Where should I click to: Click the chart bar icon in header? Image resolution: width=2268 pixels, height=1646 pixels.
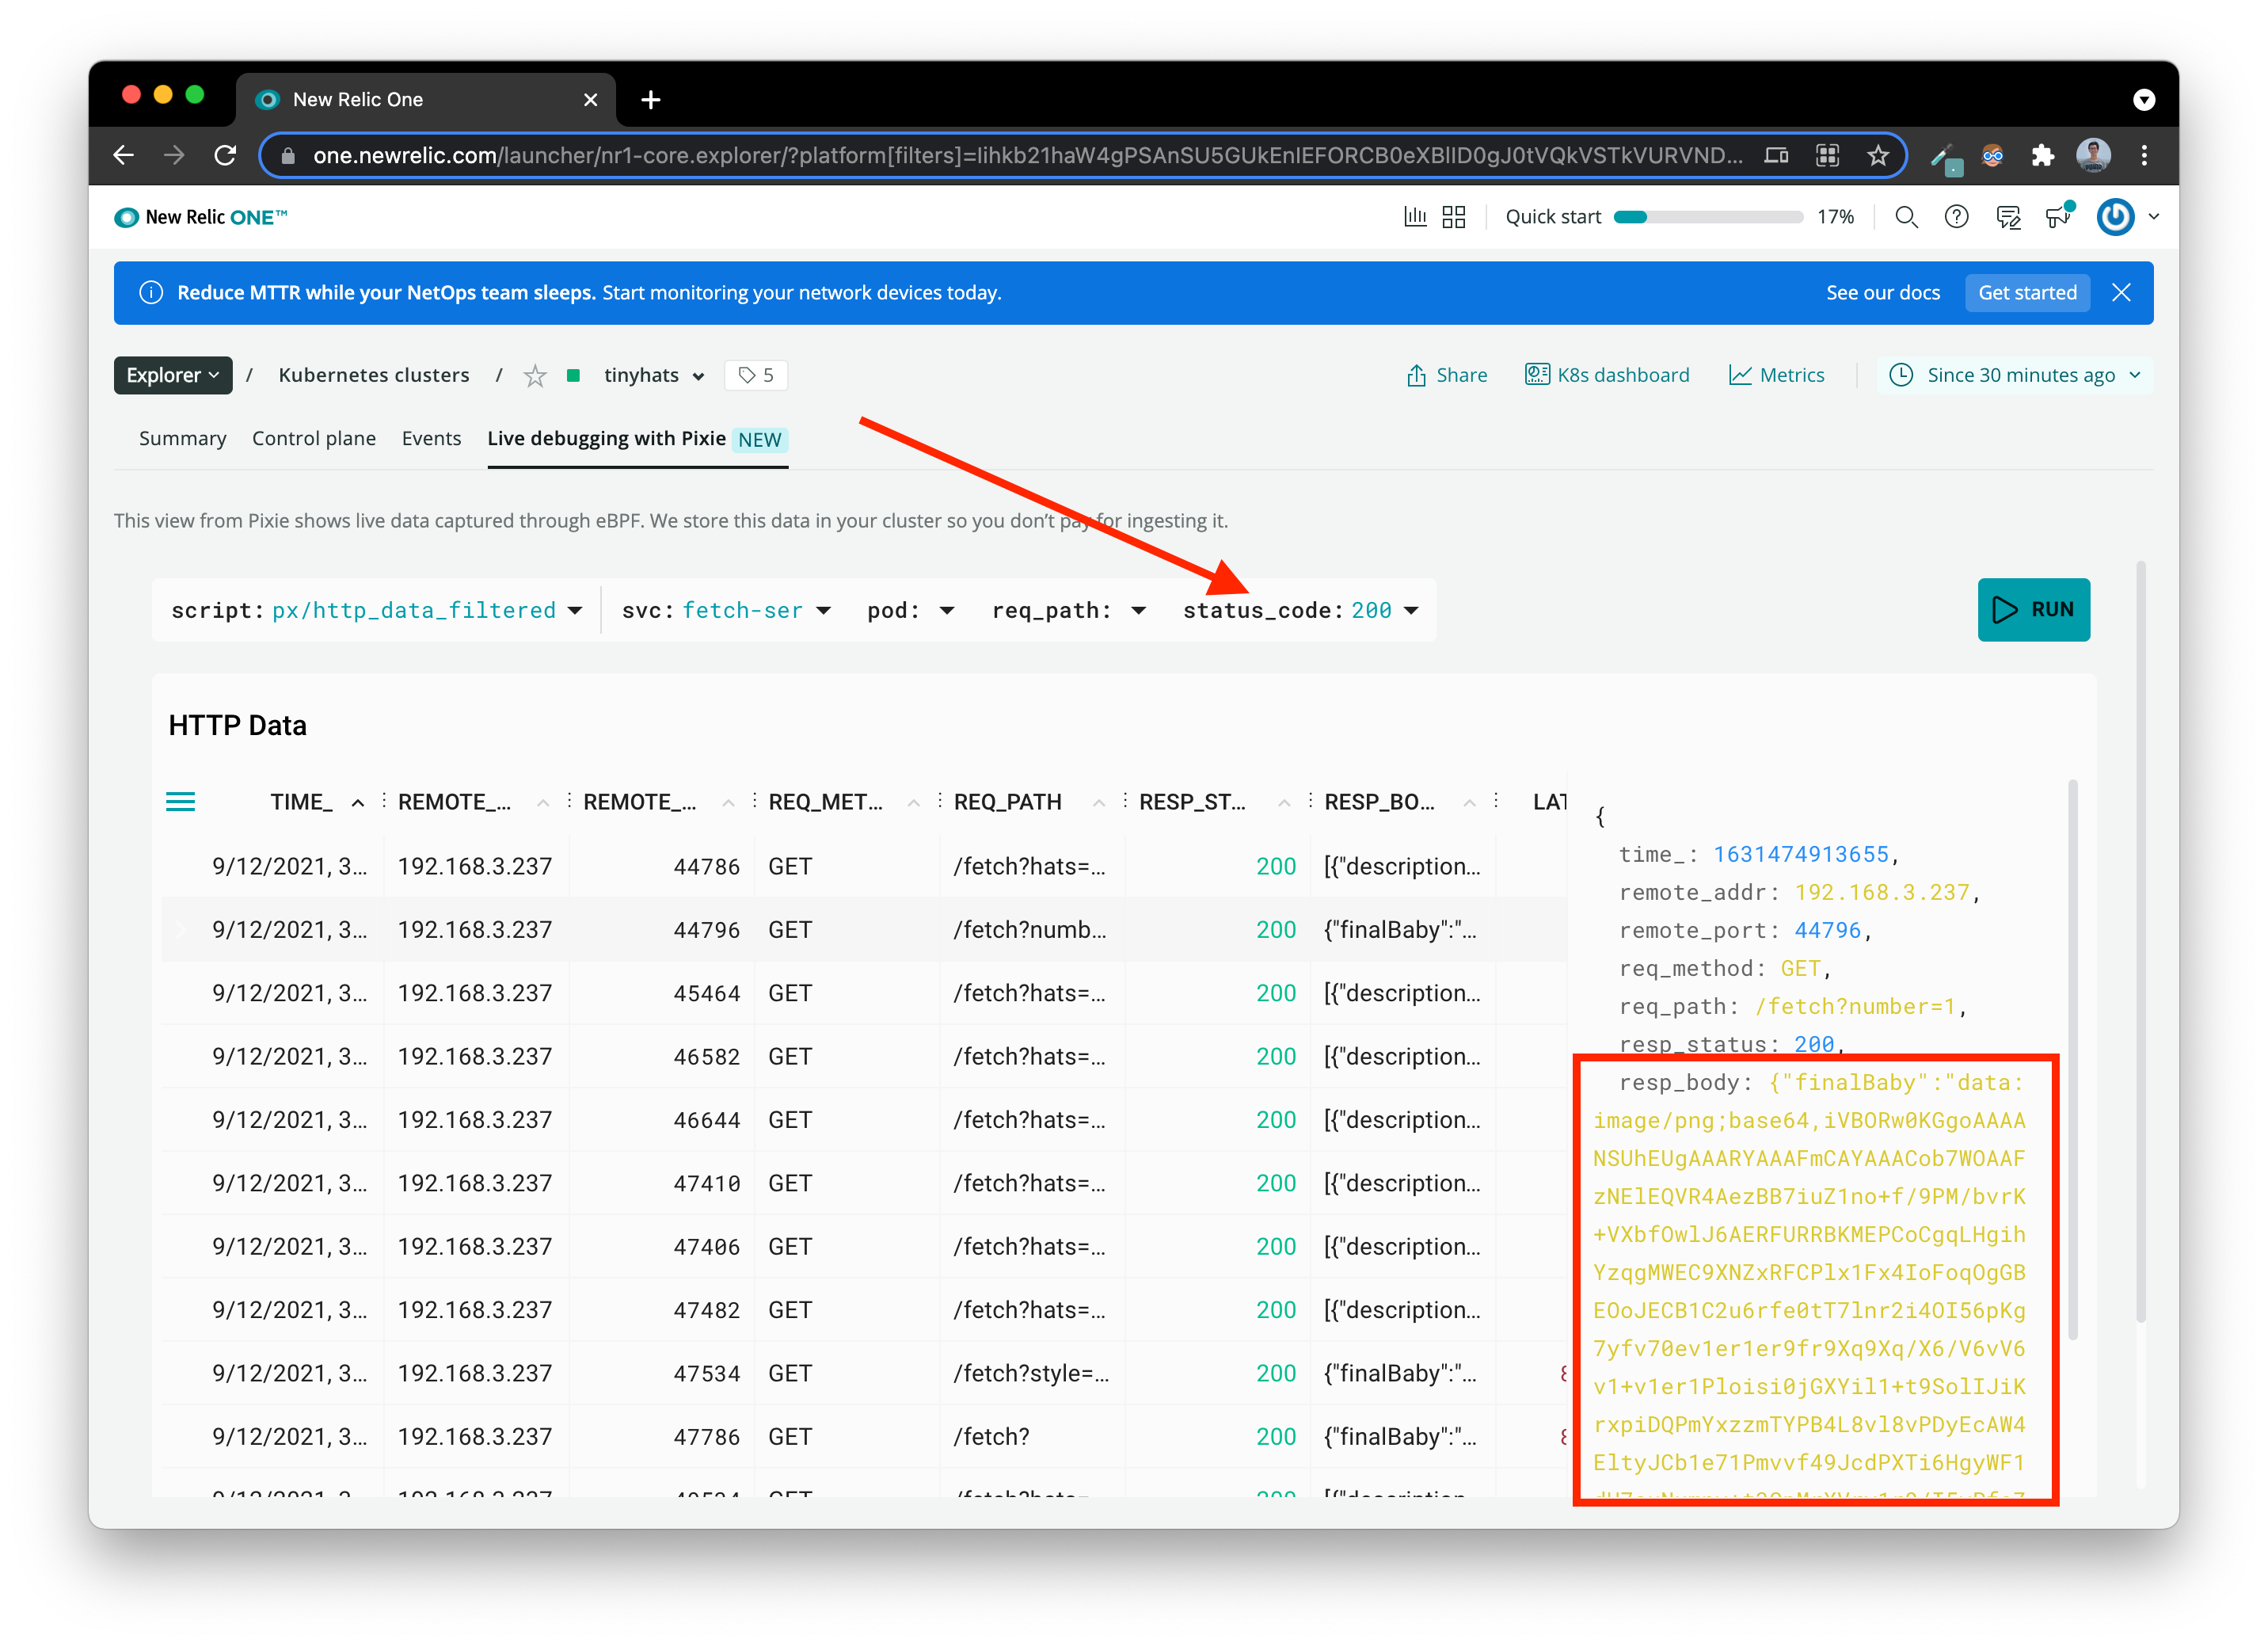pos(1415,217)
